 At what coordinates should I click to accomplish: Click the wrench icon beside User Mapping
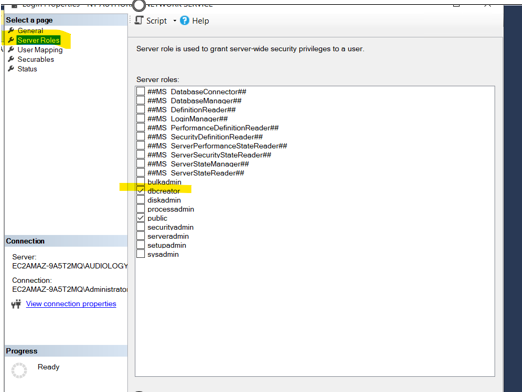point(11,50)
